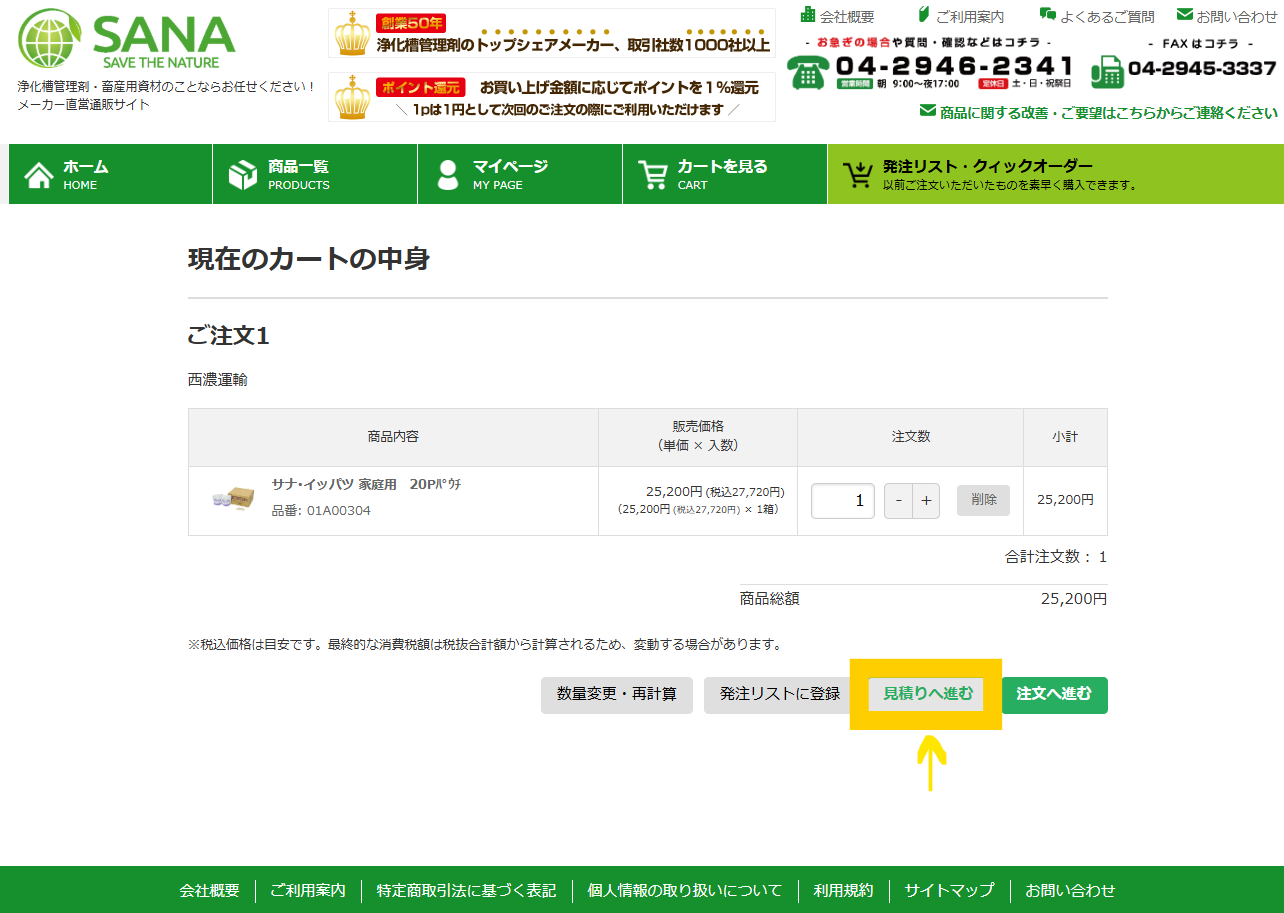Open サイトマップ in the footer

[x=949, y=890]
